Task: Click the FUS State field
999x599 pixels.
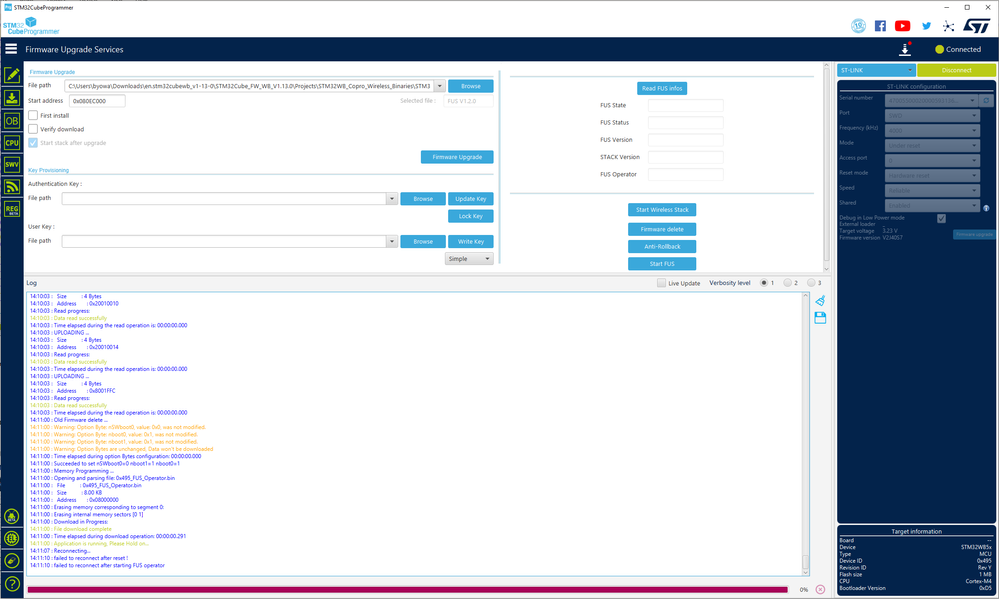Action: click(686, 105)
